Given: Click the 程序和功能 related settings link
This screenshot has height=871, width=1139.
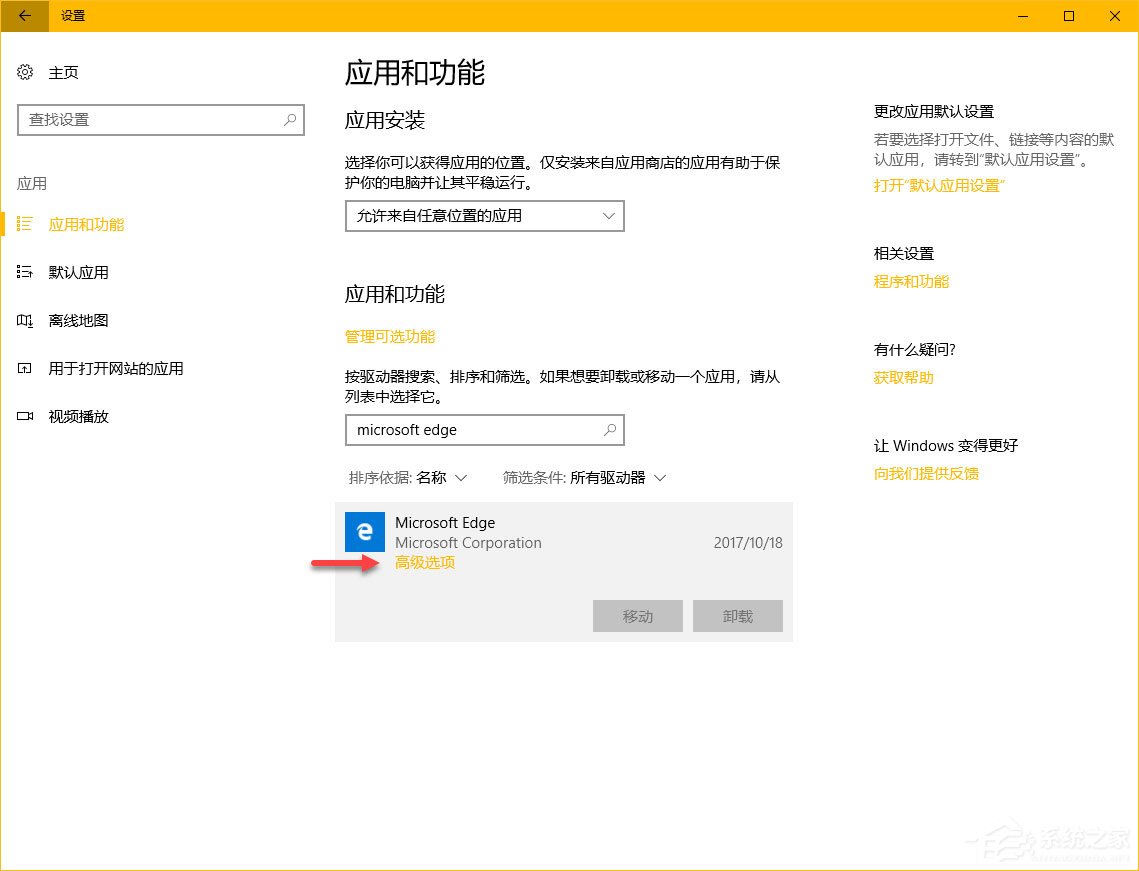Looking at the screenshot, I should click(910, 281).
